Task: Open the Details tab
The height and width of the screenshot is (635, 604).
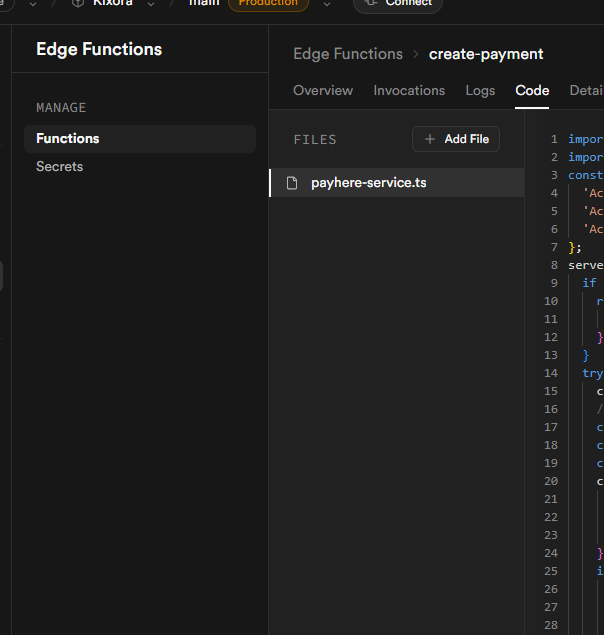Action: coord(587,90)
